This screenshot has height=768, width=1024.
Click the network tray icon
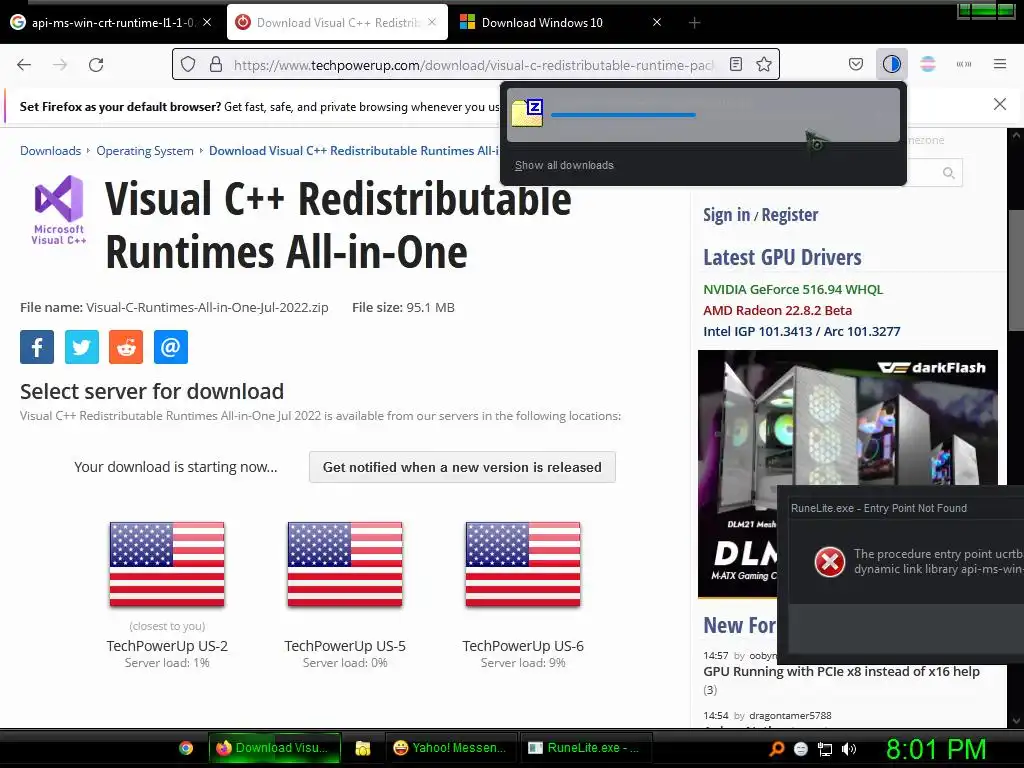click(x=825, y=749)
